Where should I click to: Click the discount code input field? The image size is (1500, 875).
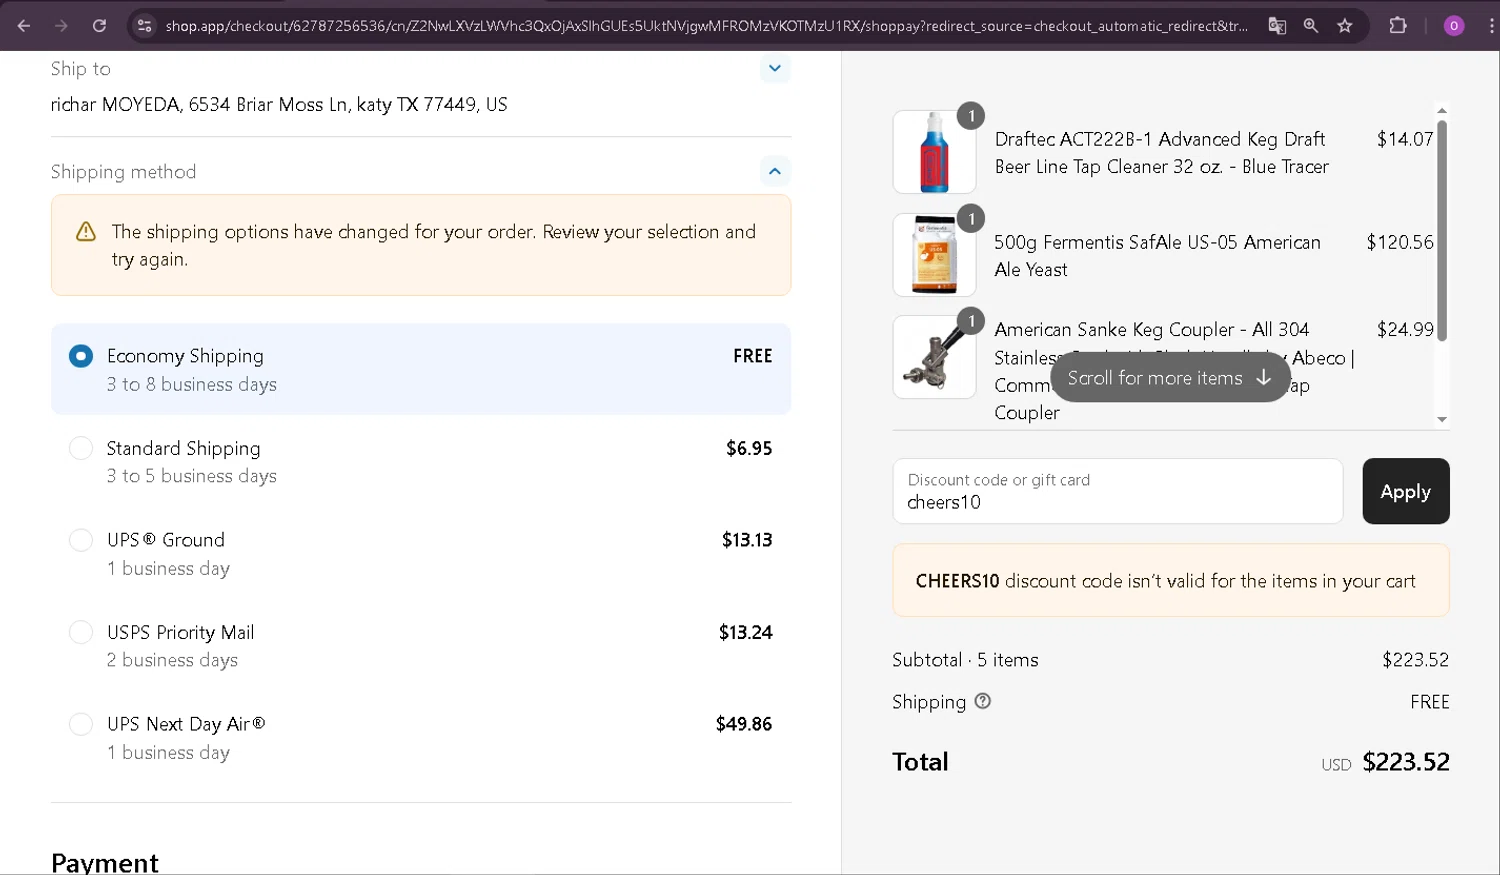1117,491
